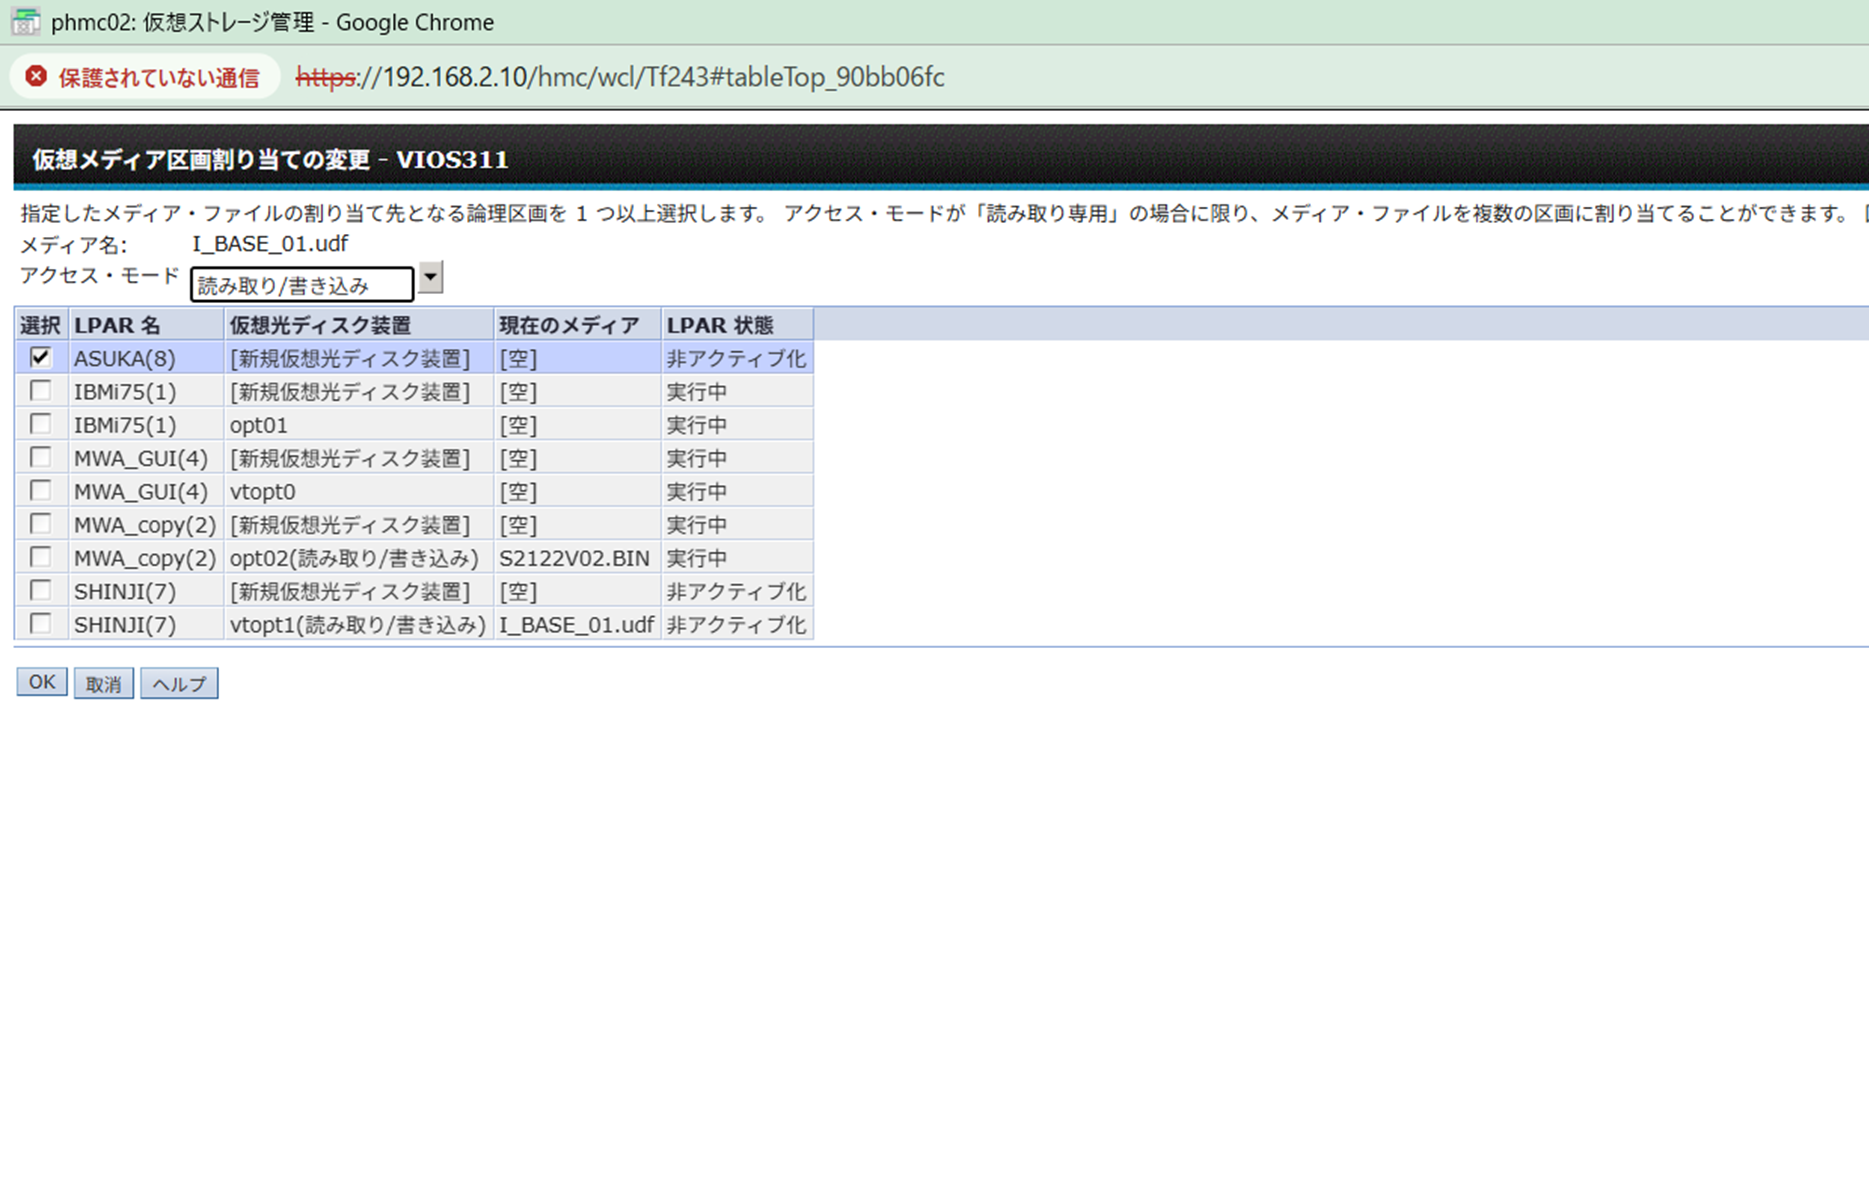This screenshot has height=1191, width=1869.
Task: Click the [空] media cell in ASUKA(8) row
Action: point(578,358)
